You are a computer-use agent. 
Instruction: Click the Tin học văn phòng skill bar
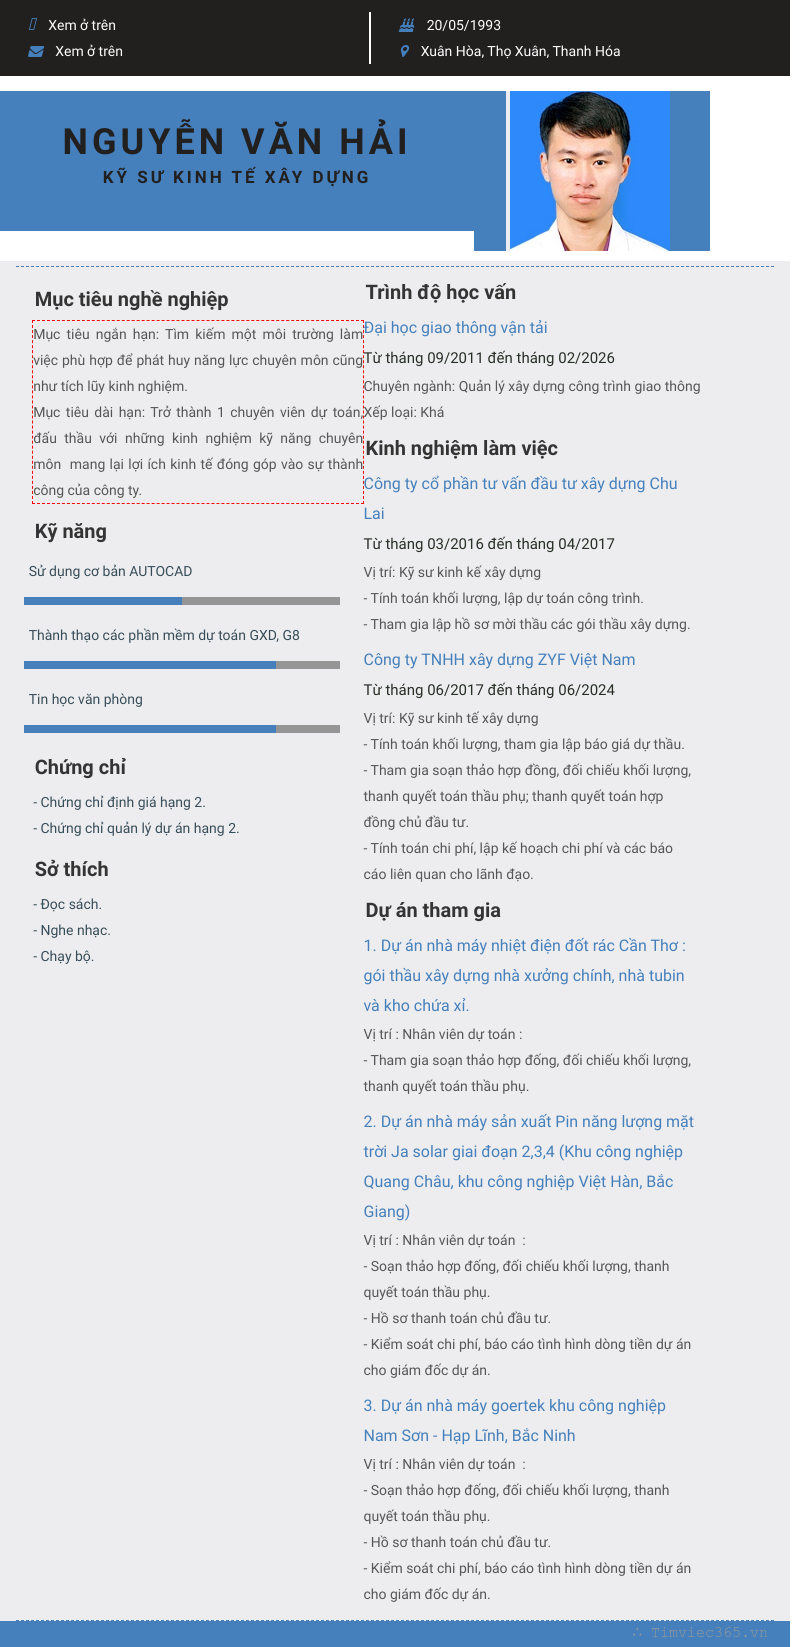pos(182,729)
